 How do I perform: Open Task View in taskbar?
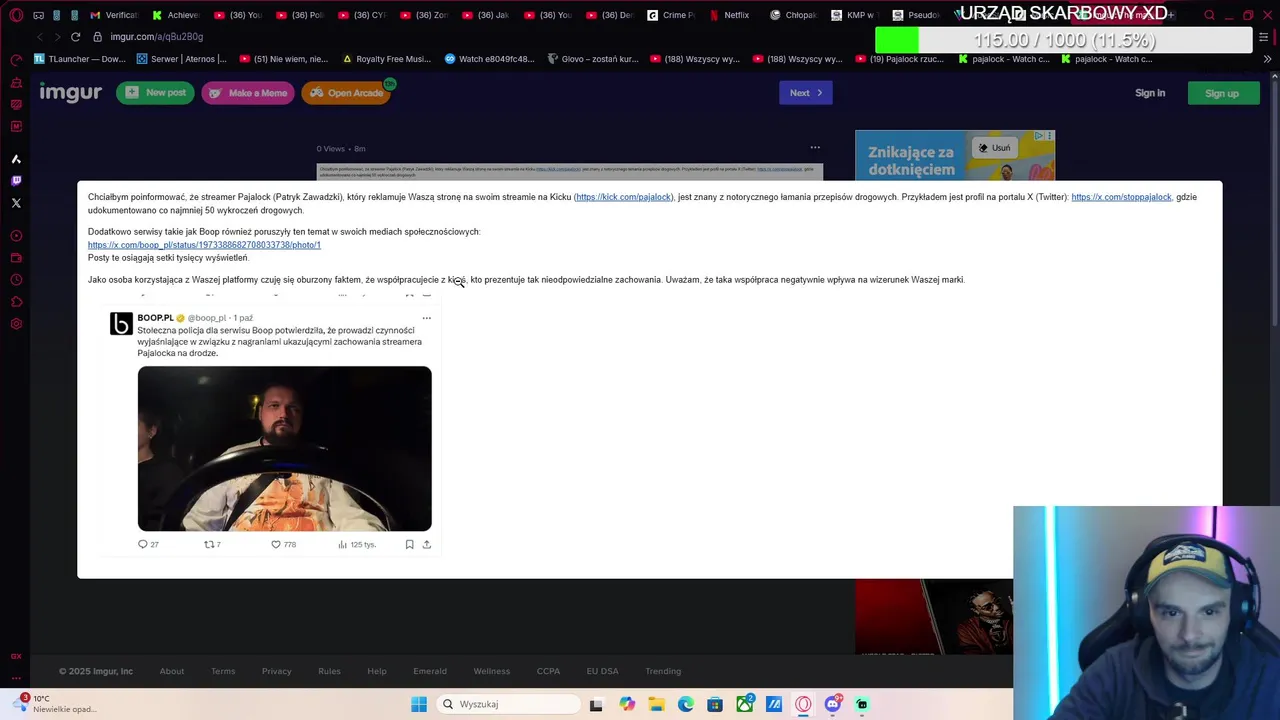[596, 704]
